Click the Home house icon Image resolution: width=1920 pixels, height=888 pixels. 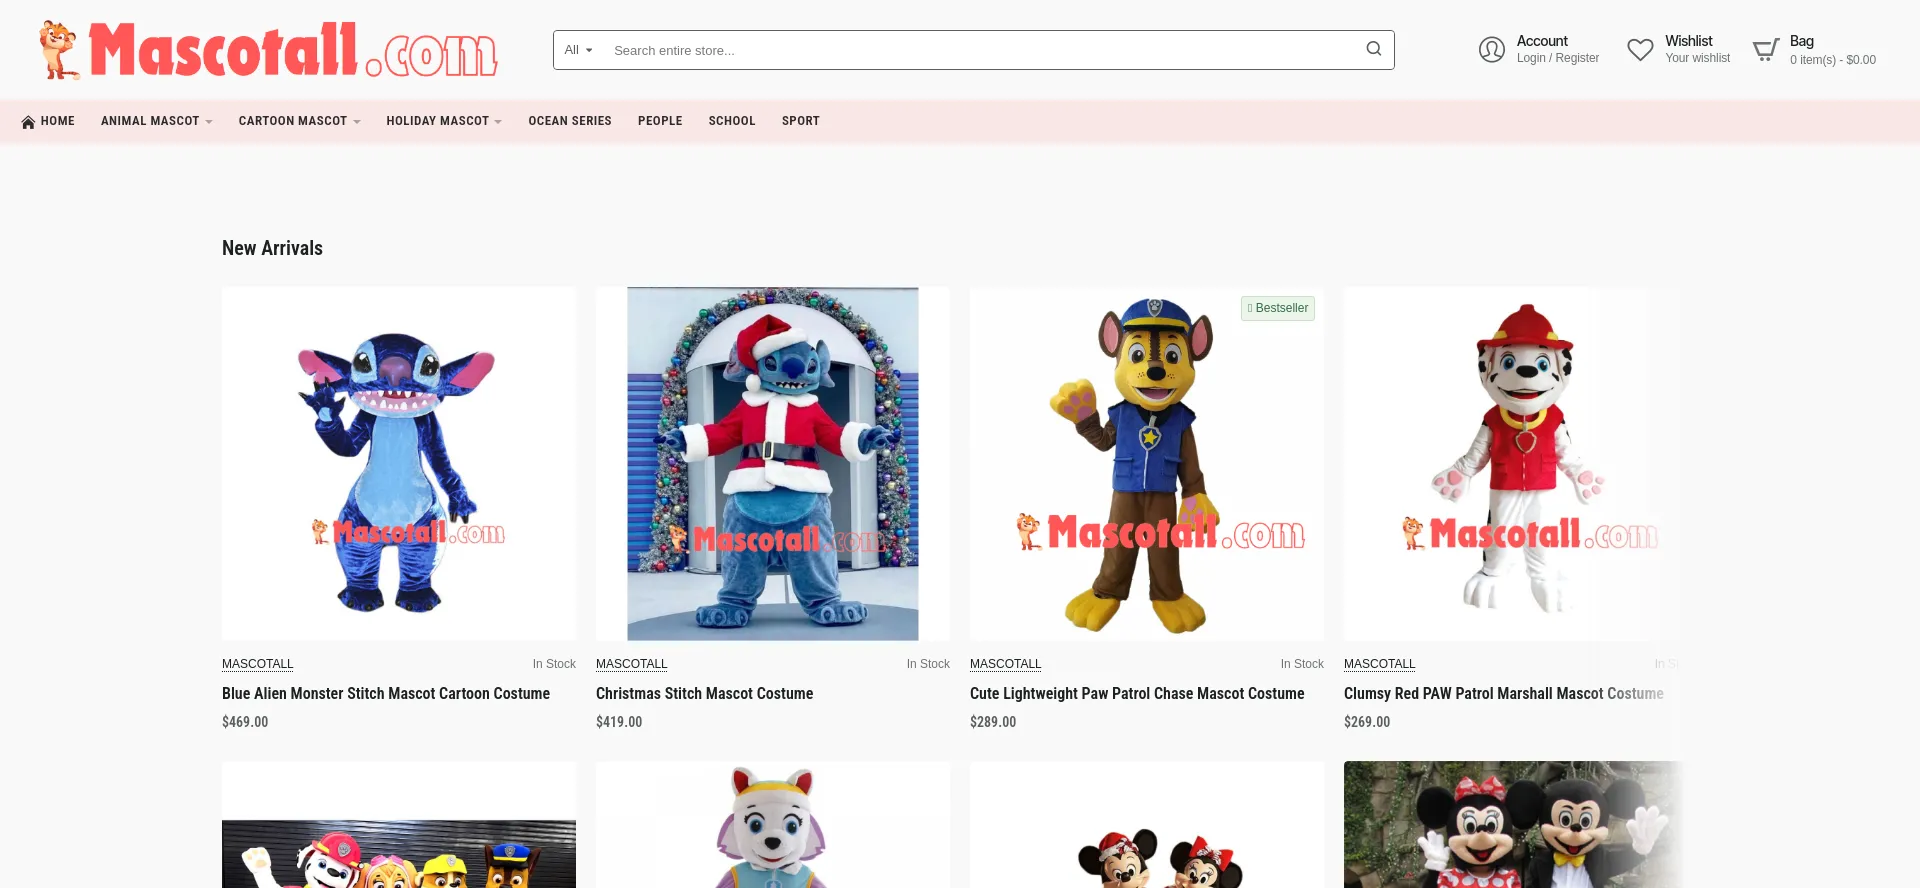pyautogui.click(x=28, y=122)
